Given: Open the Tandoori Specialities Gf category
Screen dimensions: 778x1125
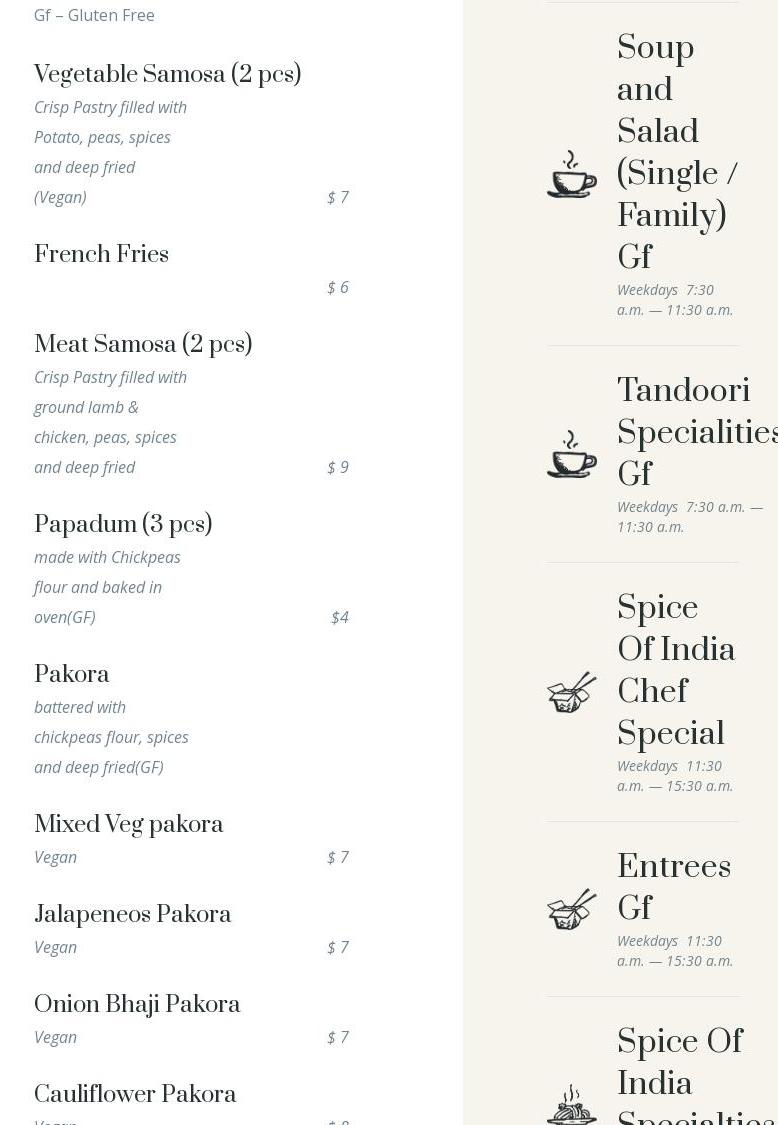Looking at the screenshot, I should pos(698,431).
